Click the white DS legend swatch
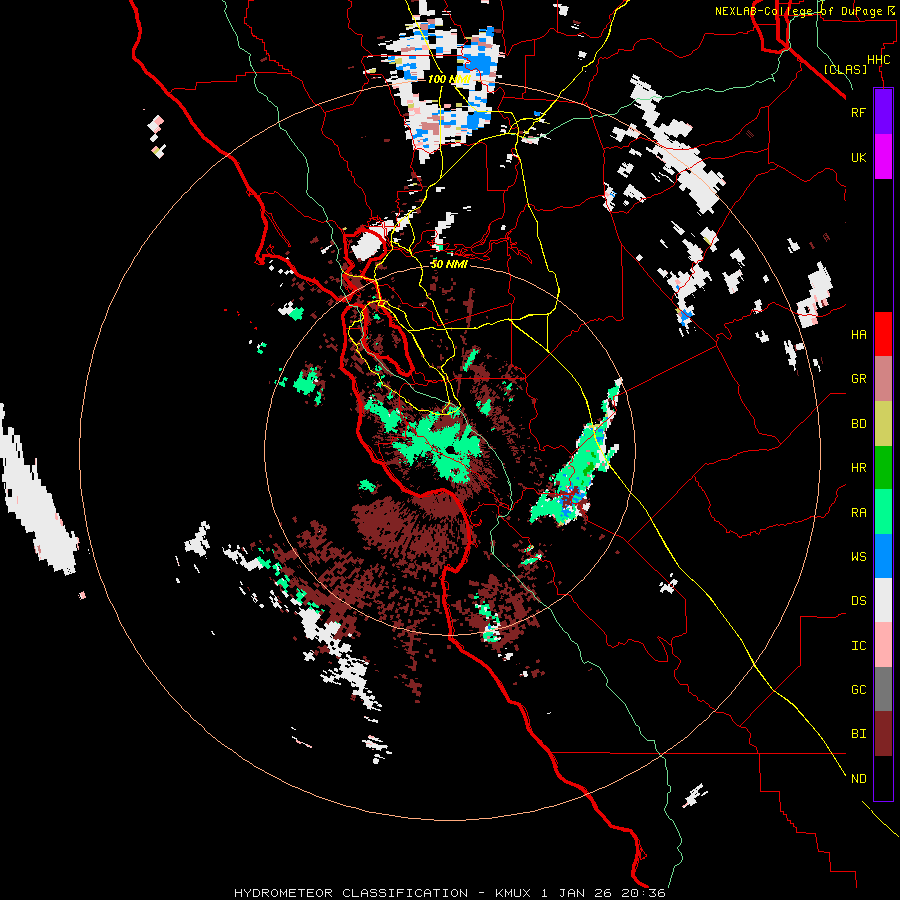The width and height of the screenshot is (900, 900). (883, 600)
